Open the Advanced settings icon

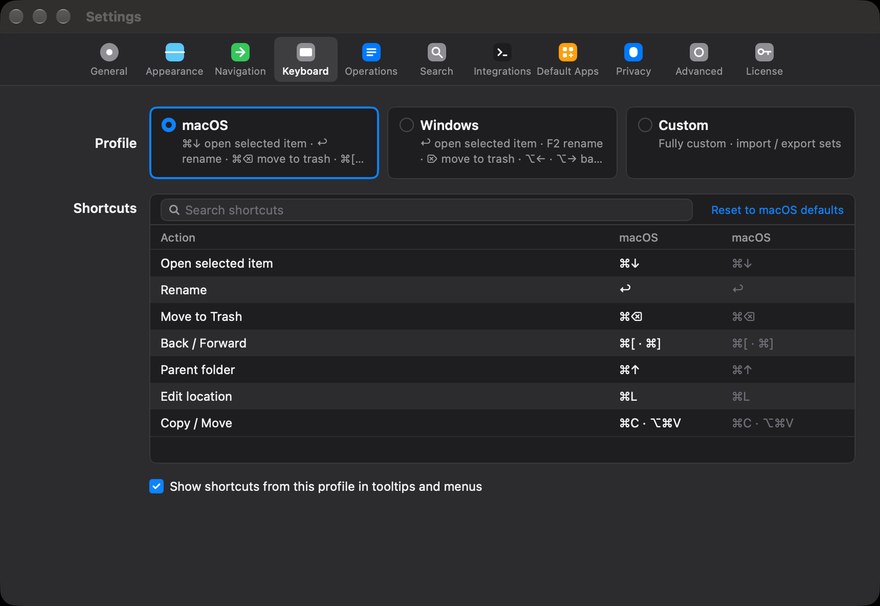tap(699, 52)
